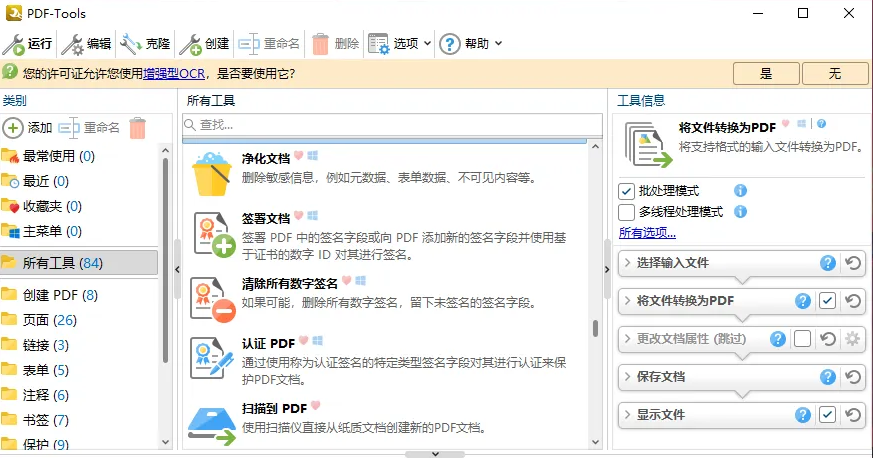Click the 是 button in the notification bar

(766, 73)
